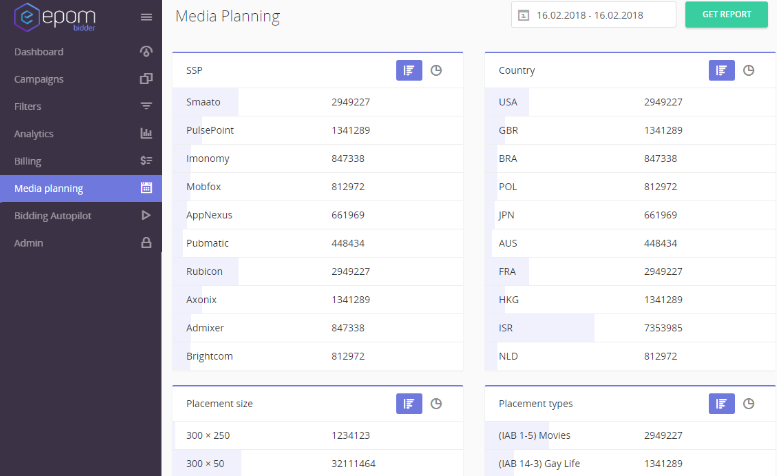Select the Brightcom row in SSP
Image resolution: width=777 pixels, height=476 pixels.
(x=318, y=356)
